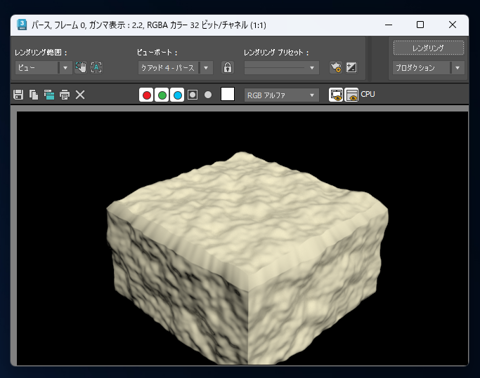This screenshot has width=480, height=378.
Task: Toggle the lock to viewport icon
Action: tap(228, 68)
